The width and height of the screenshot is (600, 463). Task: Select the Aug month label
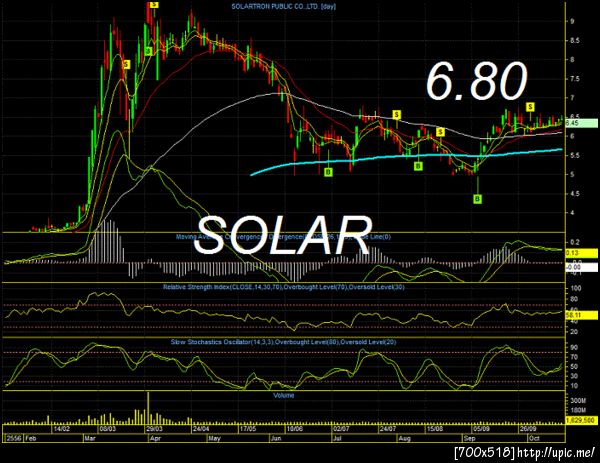pyautogui.click(x=404, y=439)
